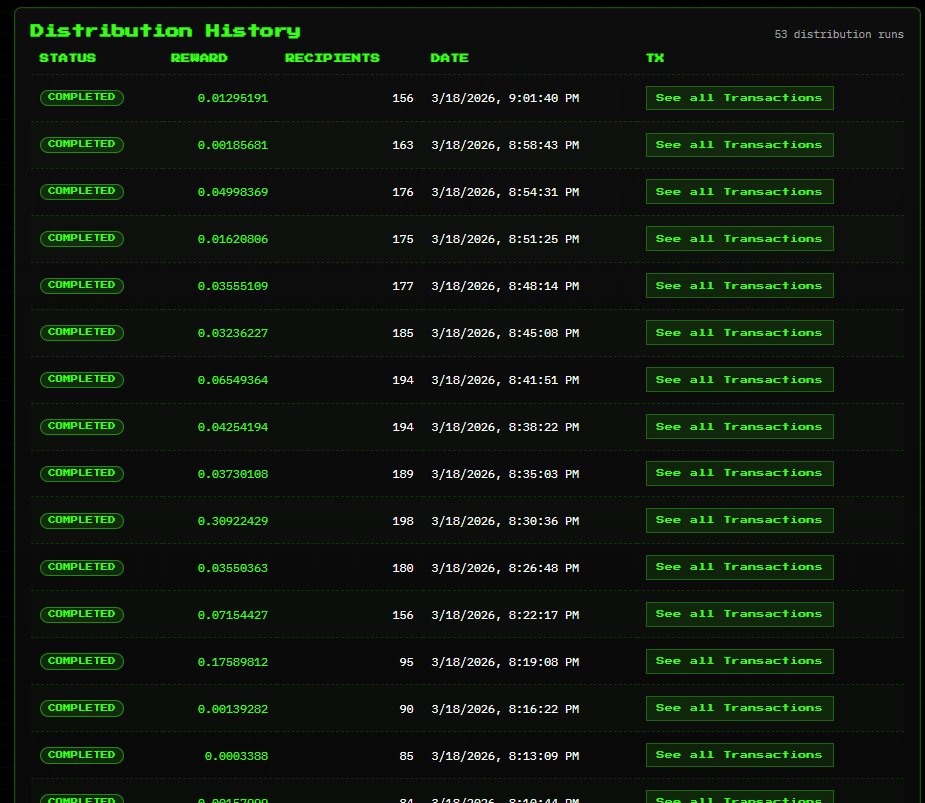Viewport: 925px width, 803px height.
Task: Click the REWARD column header
Action: (199, 58)
